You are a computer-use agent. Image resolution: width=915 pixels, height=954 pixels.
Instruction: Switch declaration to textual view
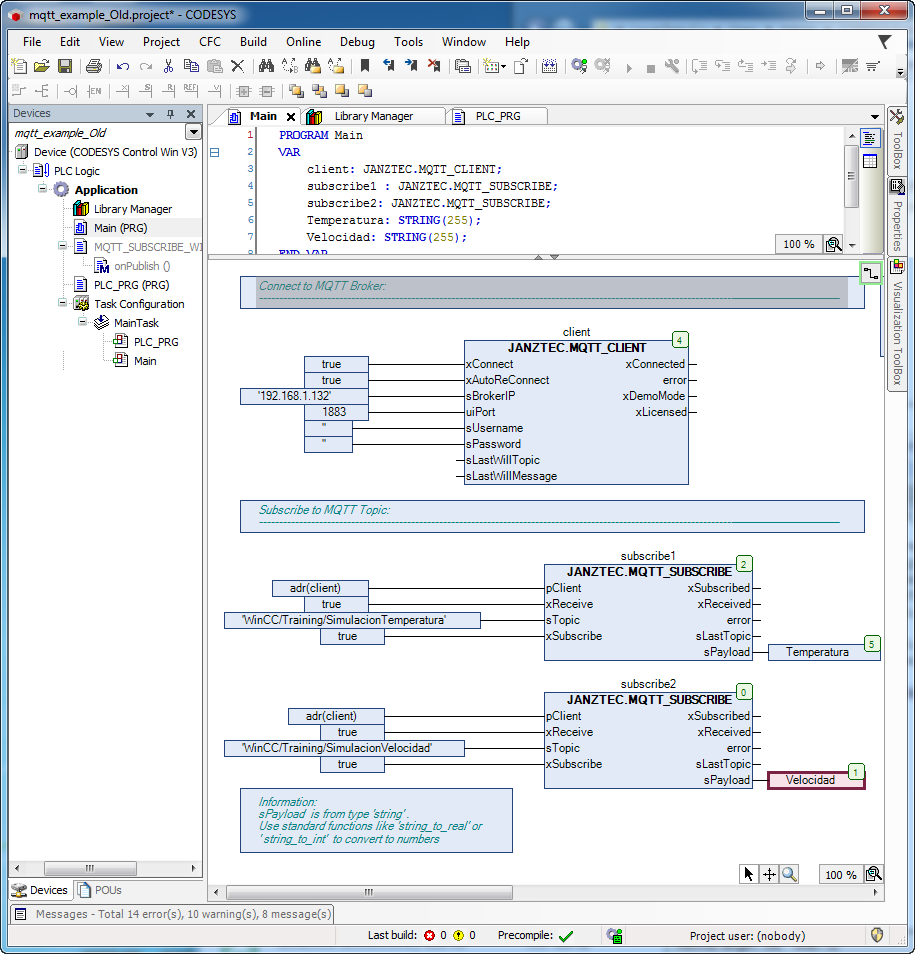[870, 139]
